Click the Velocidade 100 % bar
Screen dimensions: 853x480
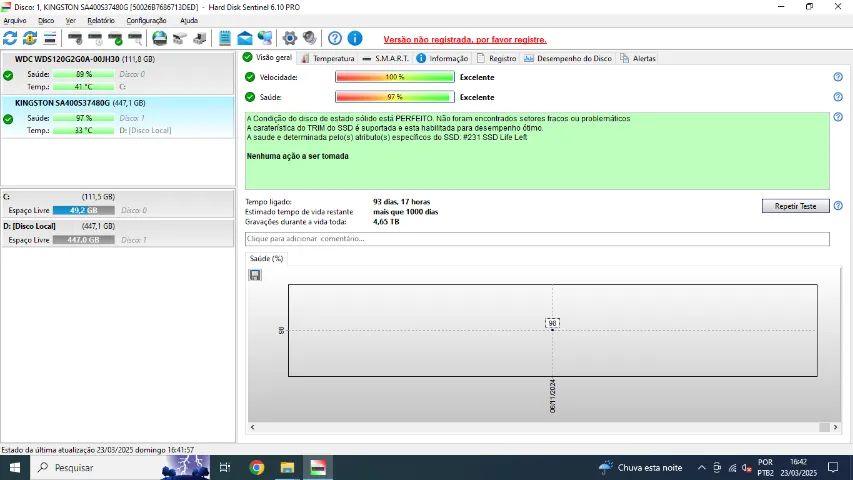tap(395, 77)
